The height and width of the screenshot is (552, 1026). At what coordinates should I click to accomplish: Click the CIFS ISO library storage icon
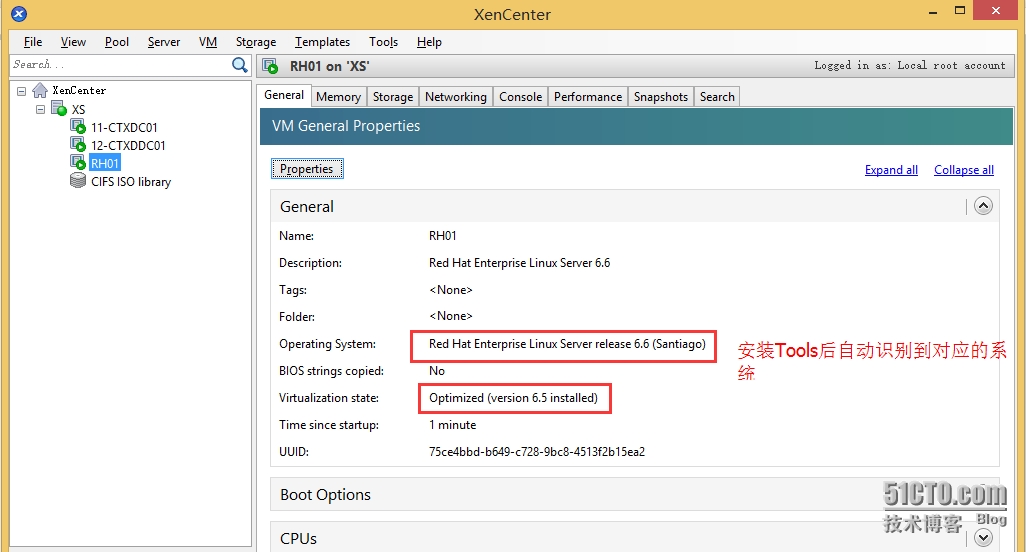pos(78,181)
